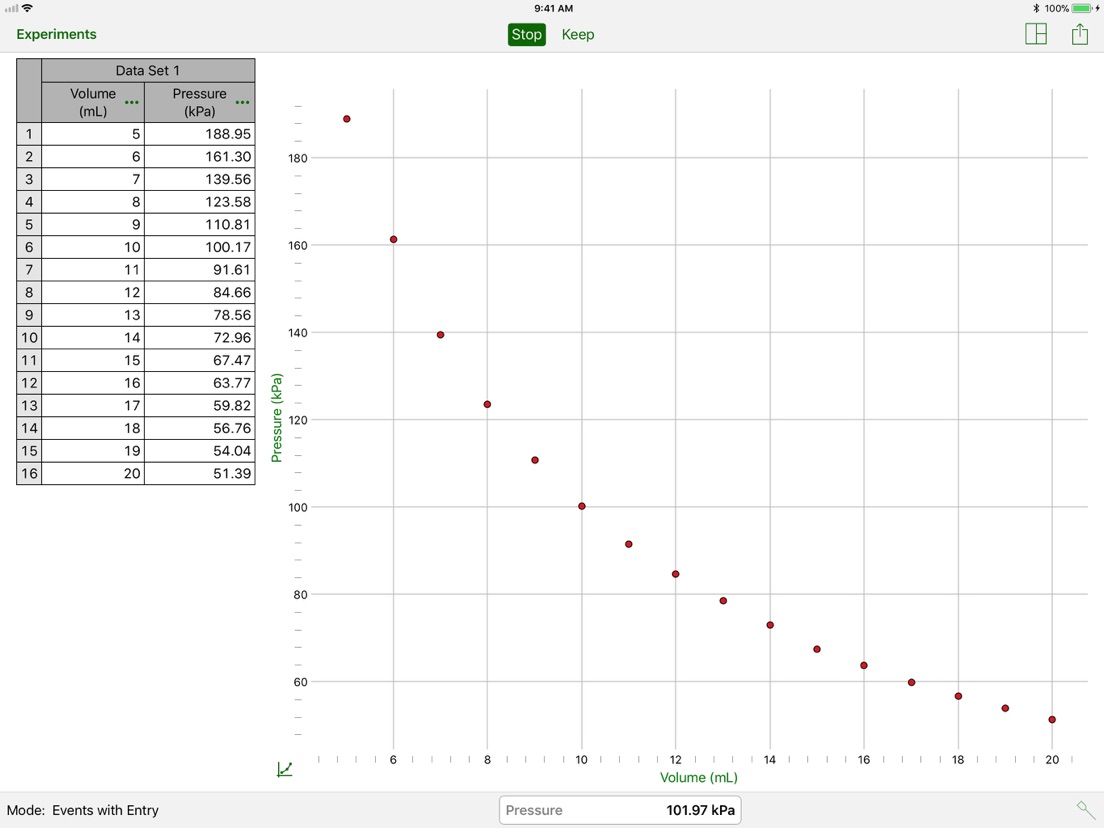The width and height of the screenshot is (1104, 828).
Task: Select pressure cell 188.95
Action: point(200,134)
